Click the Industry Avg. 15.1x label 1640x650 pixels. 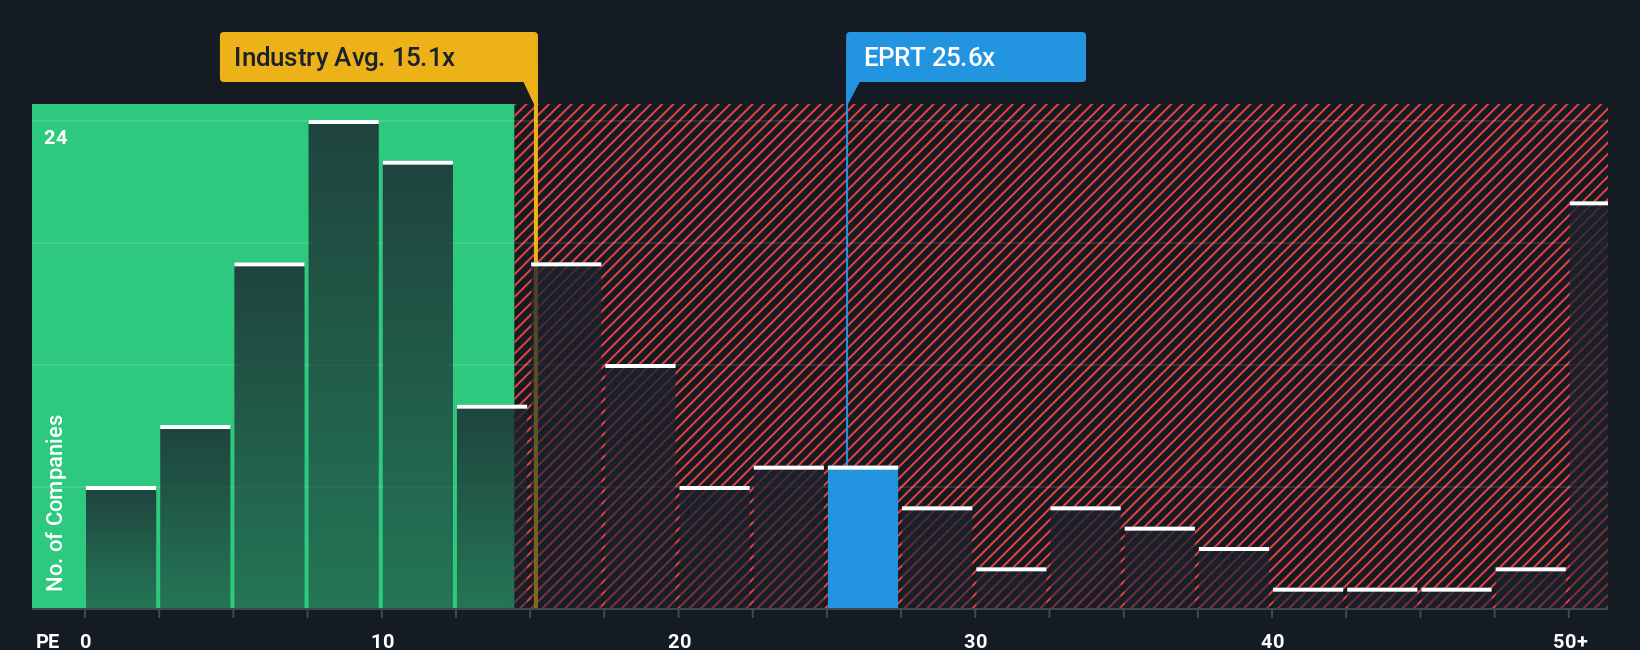click(378, 57)
